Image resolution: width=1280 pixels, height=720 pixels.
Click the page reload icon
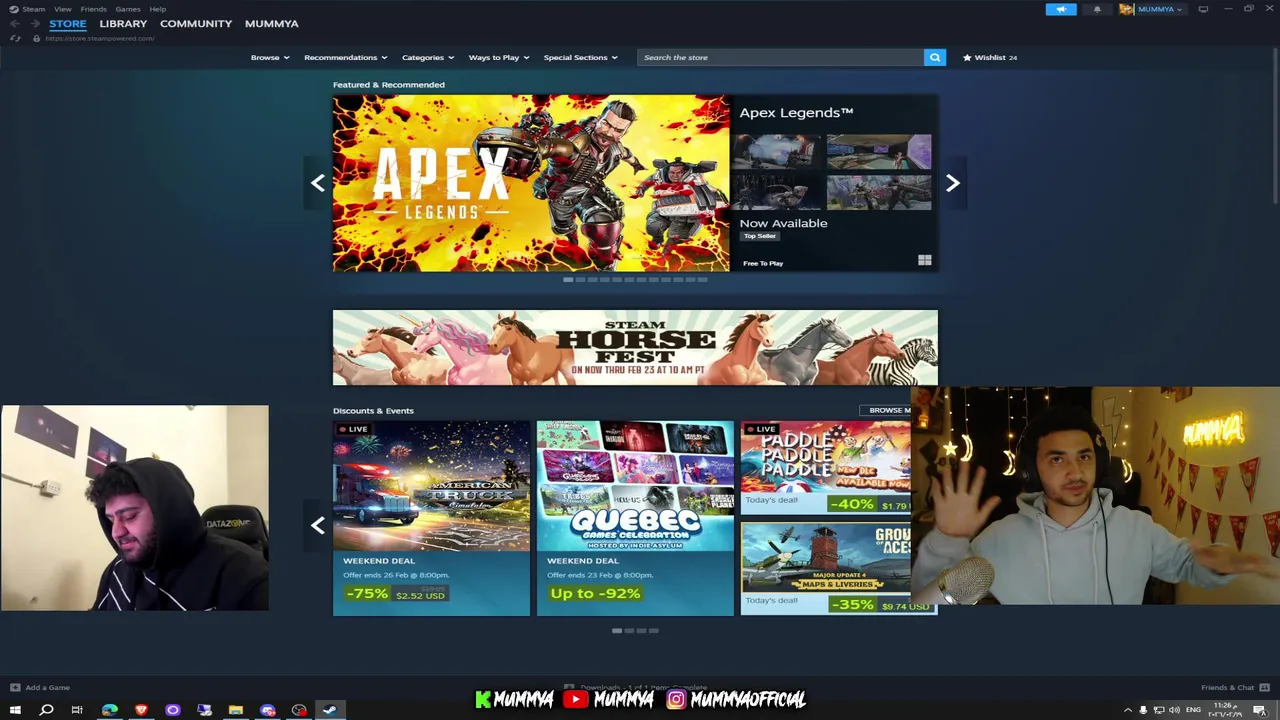(x=15, y=38)
